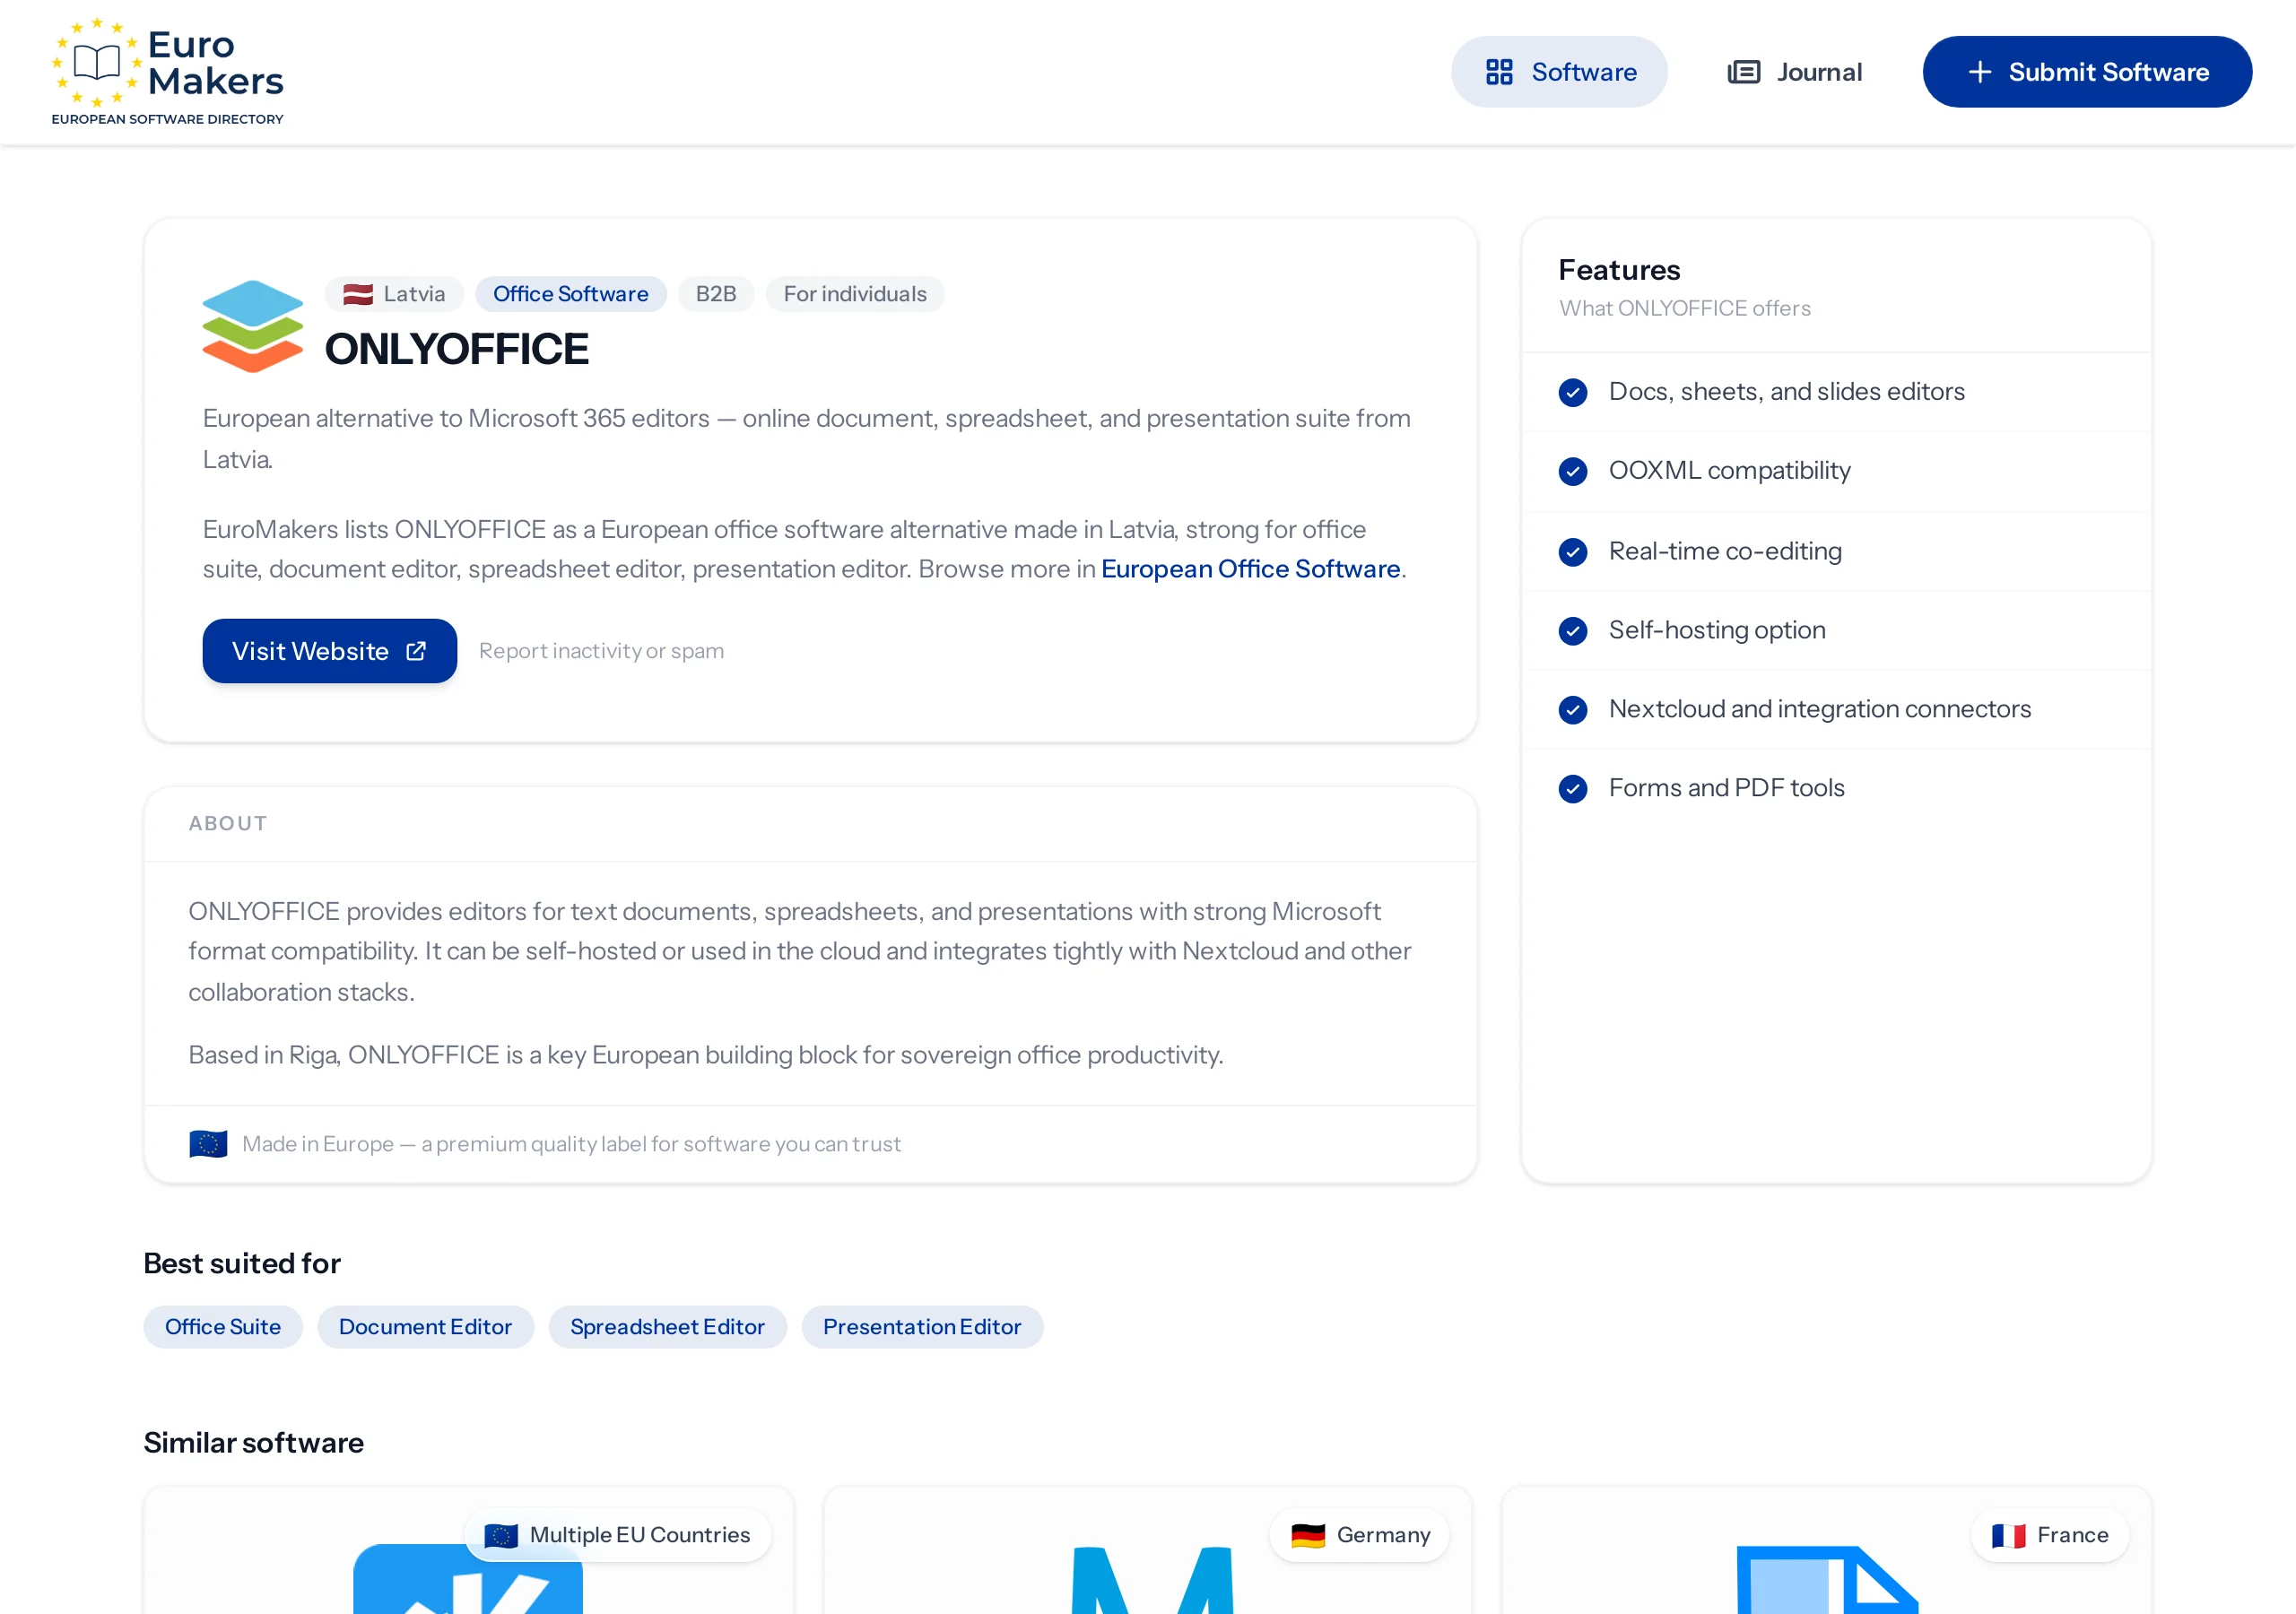2296x1614 pixels.
Task: Click check icon beside Real-time co-editing
Action: coord(1573,551)
